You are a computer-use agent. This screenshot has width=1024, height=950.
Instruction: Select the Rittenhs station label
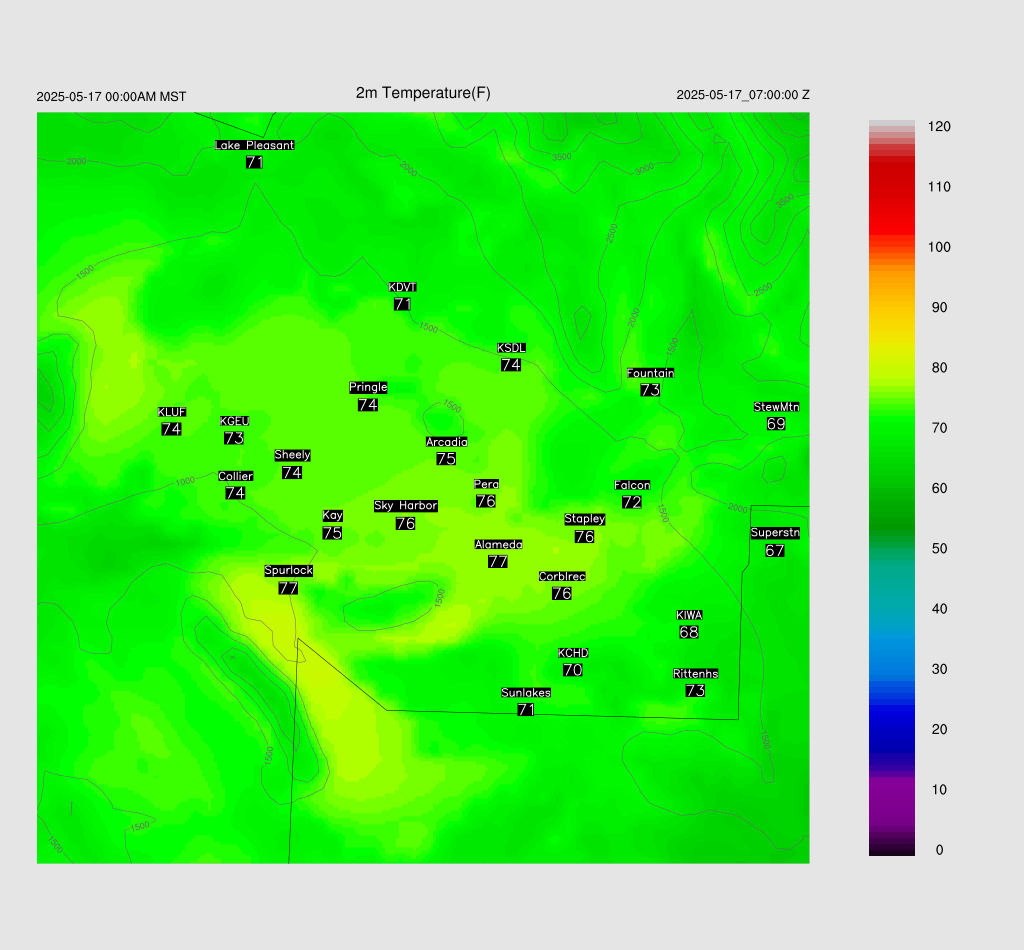[696, 674]
